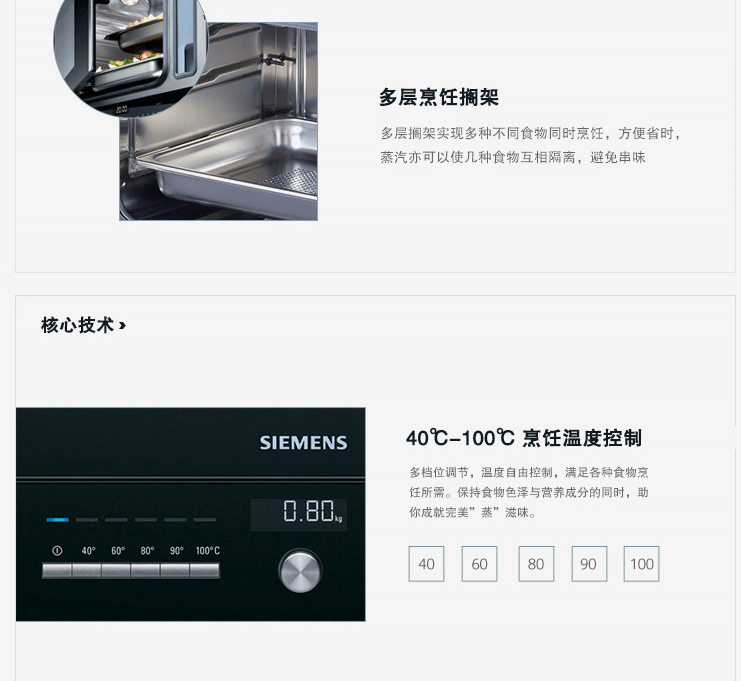
Task: Select the 80° button label on the panel
Action: [147, 551]
